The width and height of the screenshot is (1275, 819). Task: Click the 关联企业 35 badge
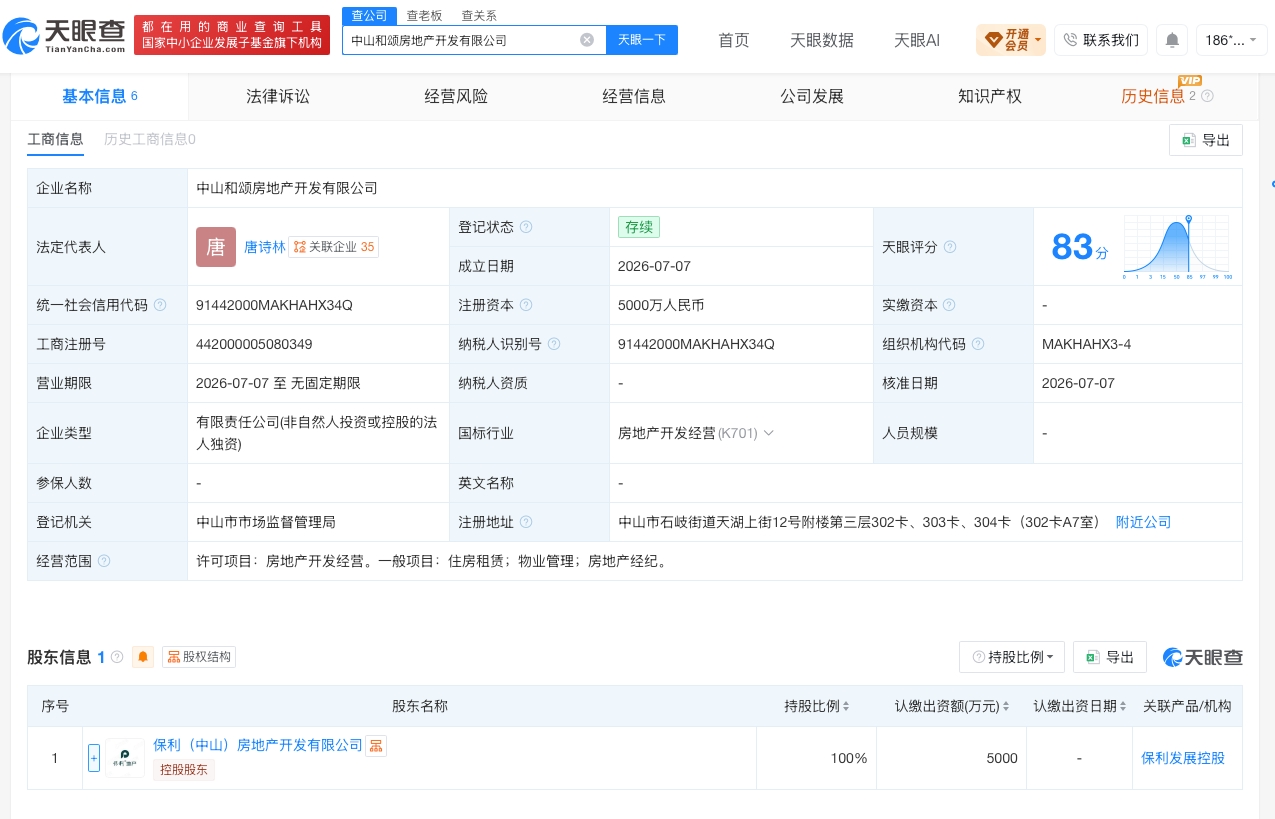point(334,247)
